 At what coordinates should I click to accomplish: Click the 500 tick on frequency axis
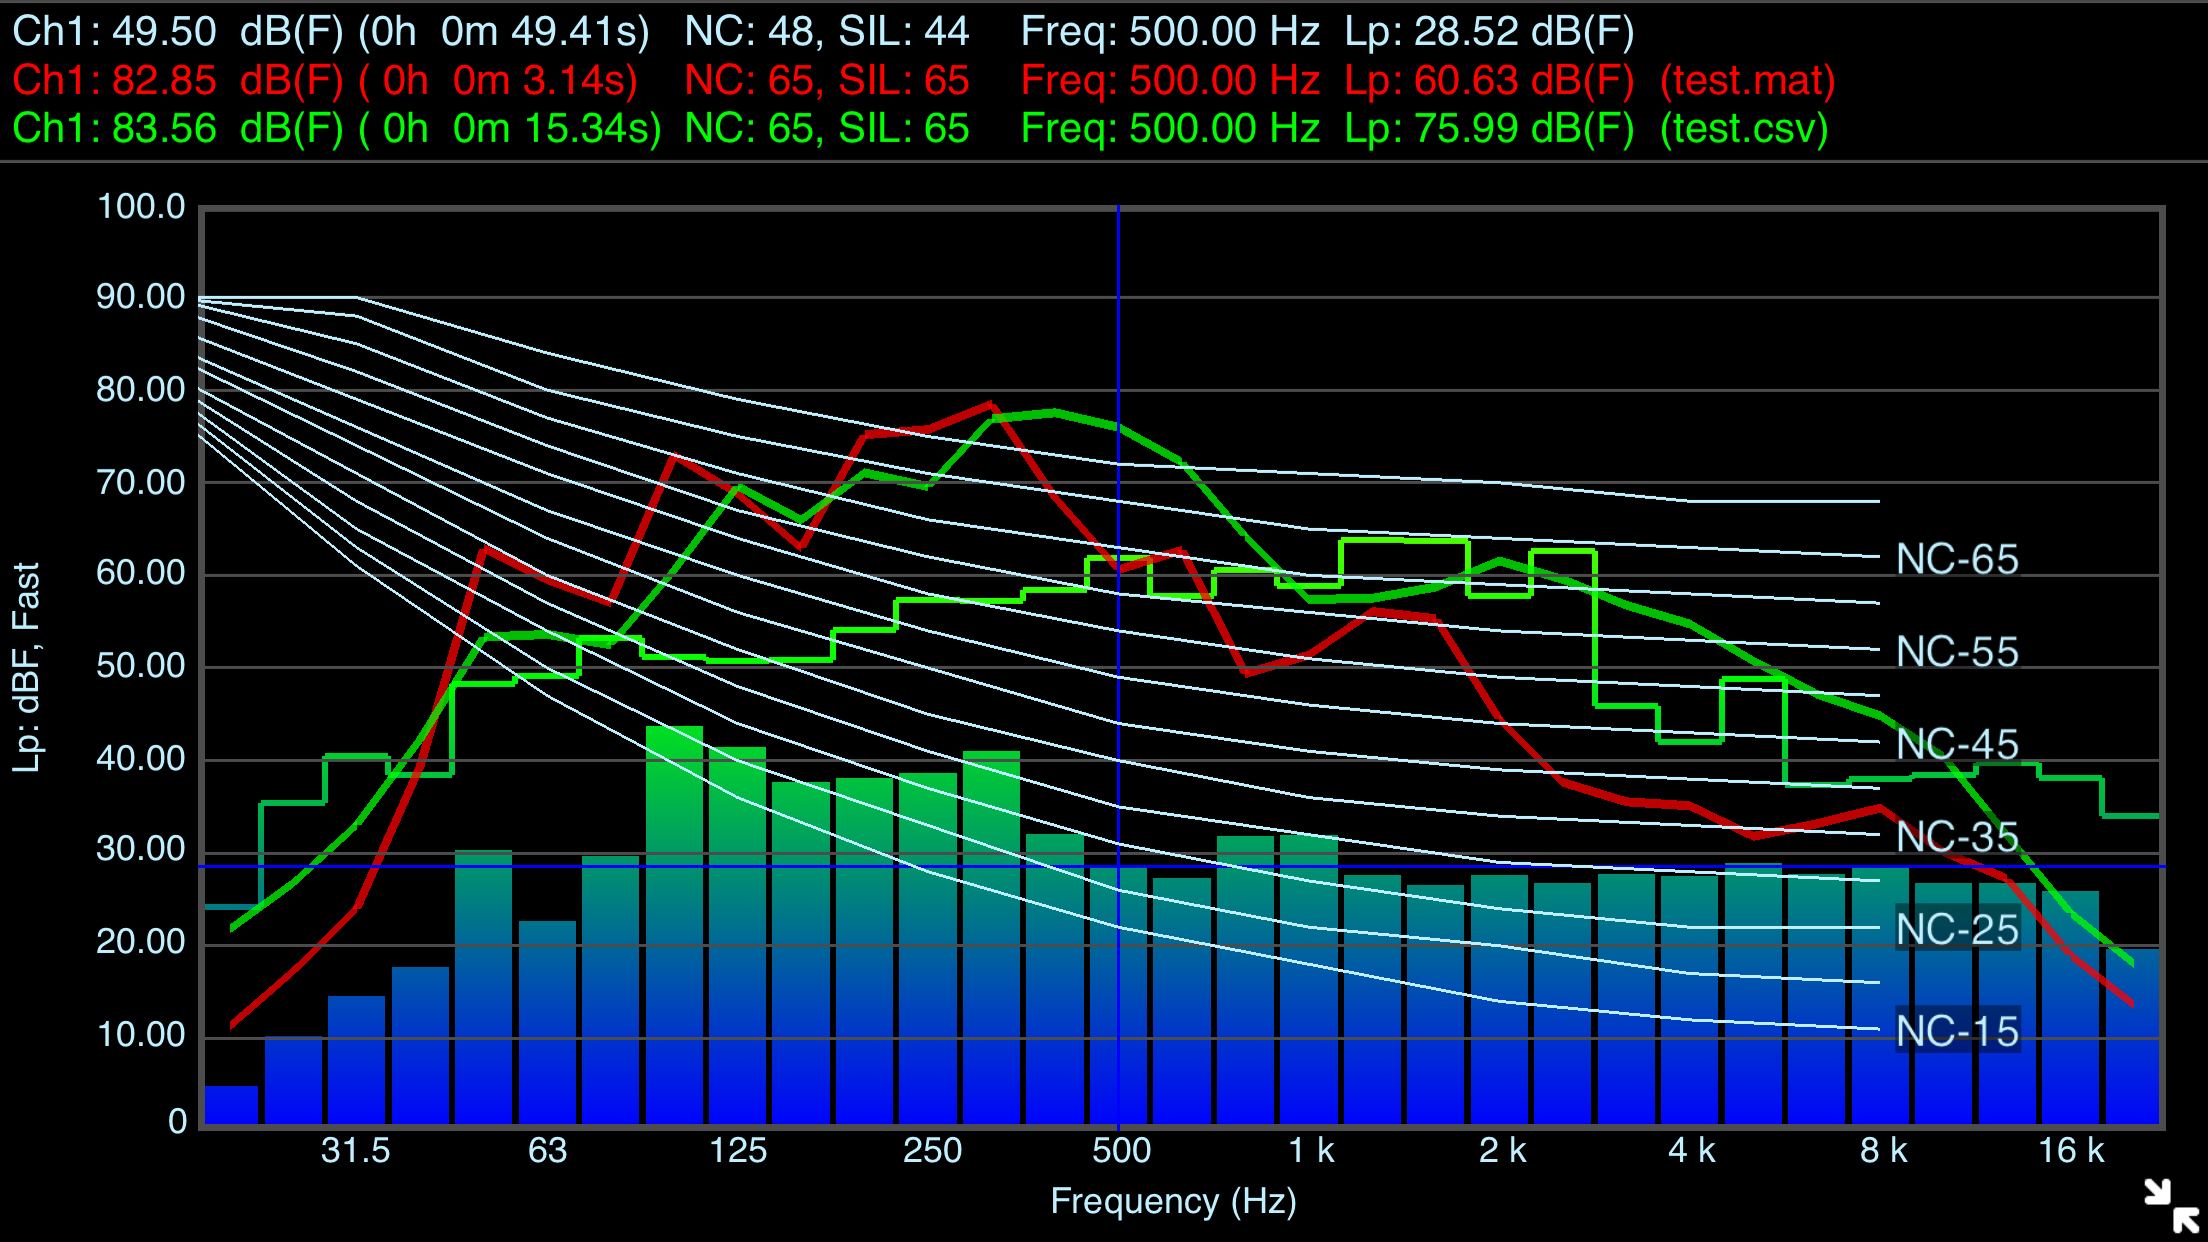click(x=1121, y=1151)
